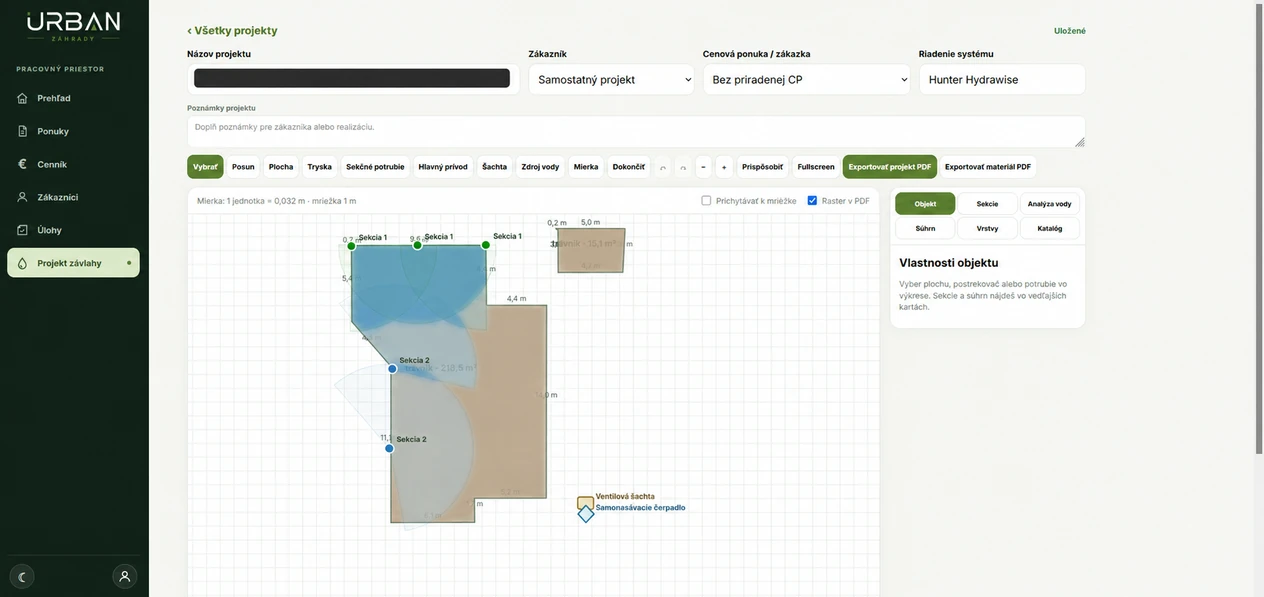Screen dimensions: 1264x597
Task: Open Úlohy in the sidebar
Action: 73,230
